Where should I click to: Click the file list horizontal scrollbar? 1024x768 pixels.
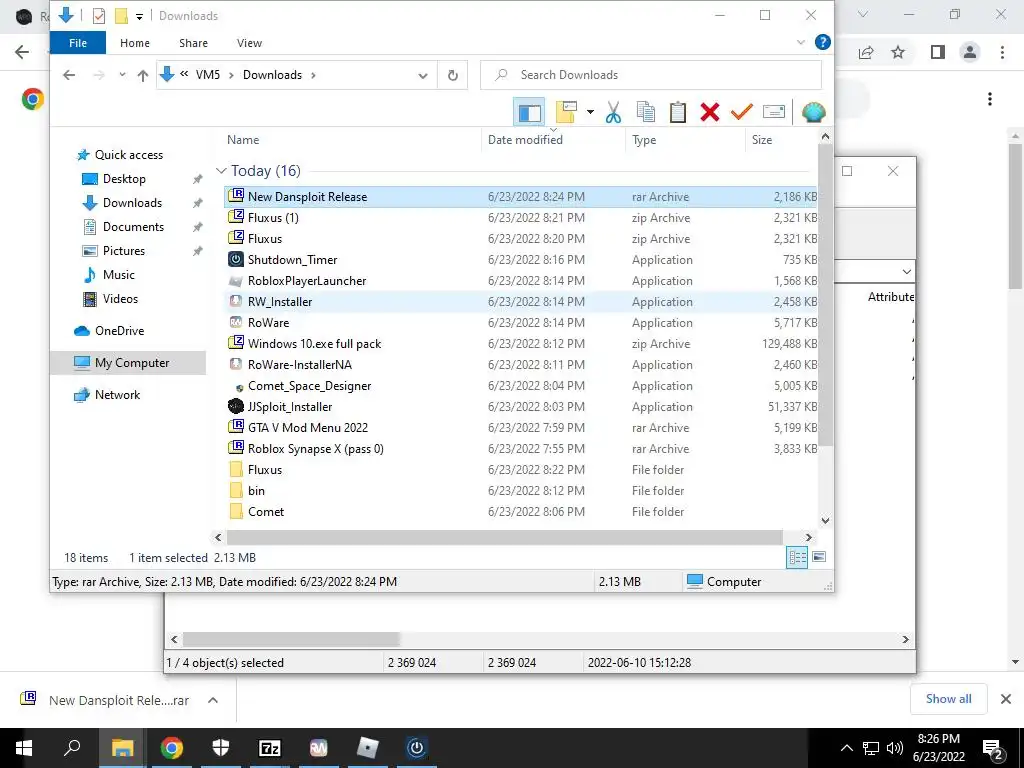pos(504,537)
